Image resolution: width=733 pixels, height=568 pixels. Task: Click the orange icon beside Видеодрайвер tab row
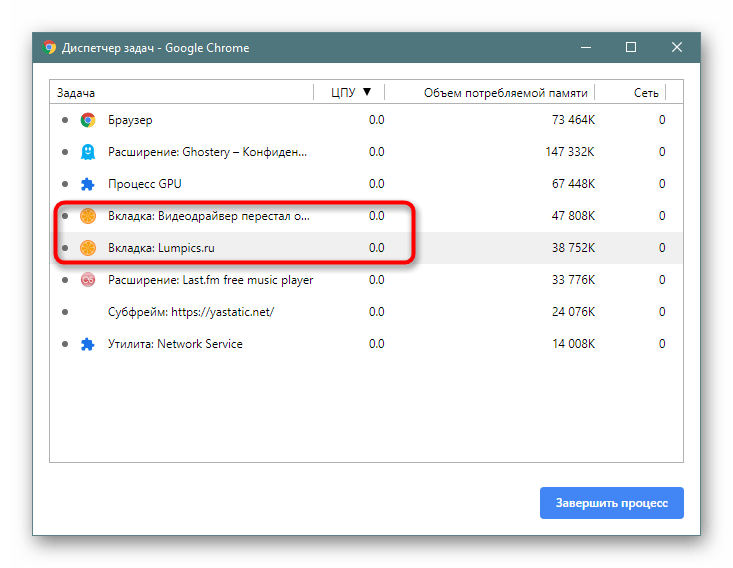click(88, 216)
